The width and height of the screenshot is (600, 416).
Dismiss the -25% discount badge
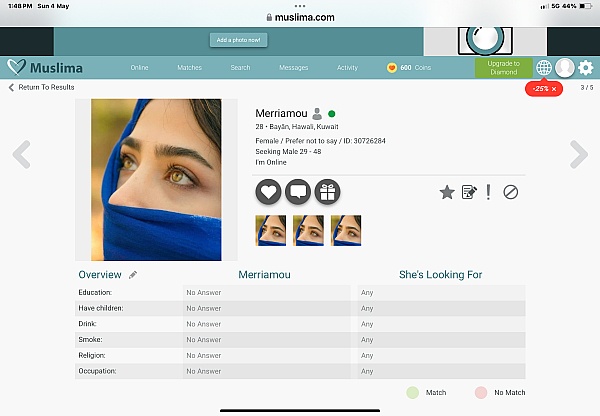[x=554, y=89]
